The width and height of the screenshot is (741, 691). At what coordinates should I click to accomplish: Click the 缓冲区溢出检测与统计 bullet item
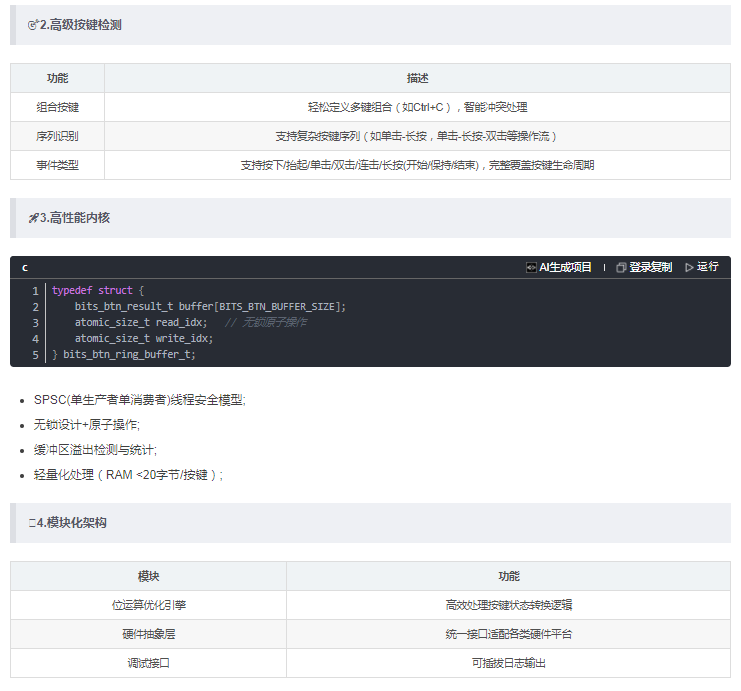click(x=95, y=449)
